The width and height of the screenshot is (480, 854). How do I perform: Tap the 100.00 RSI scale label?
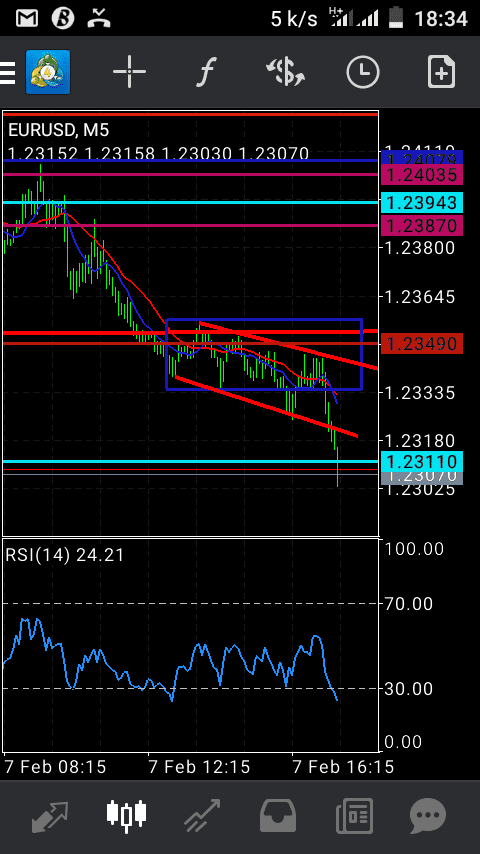(414, 548)
